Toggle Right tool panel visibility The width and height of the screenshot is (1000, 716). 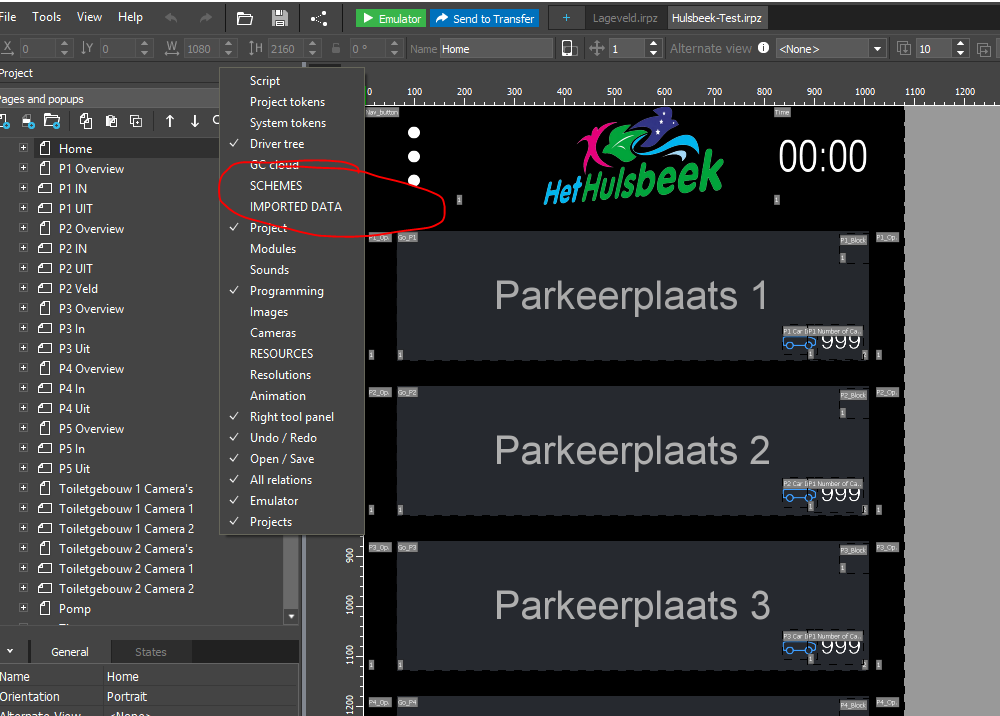click(291, 416)
